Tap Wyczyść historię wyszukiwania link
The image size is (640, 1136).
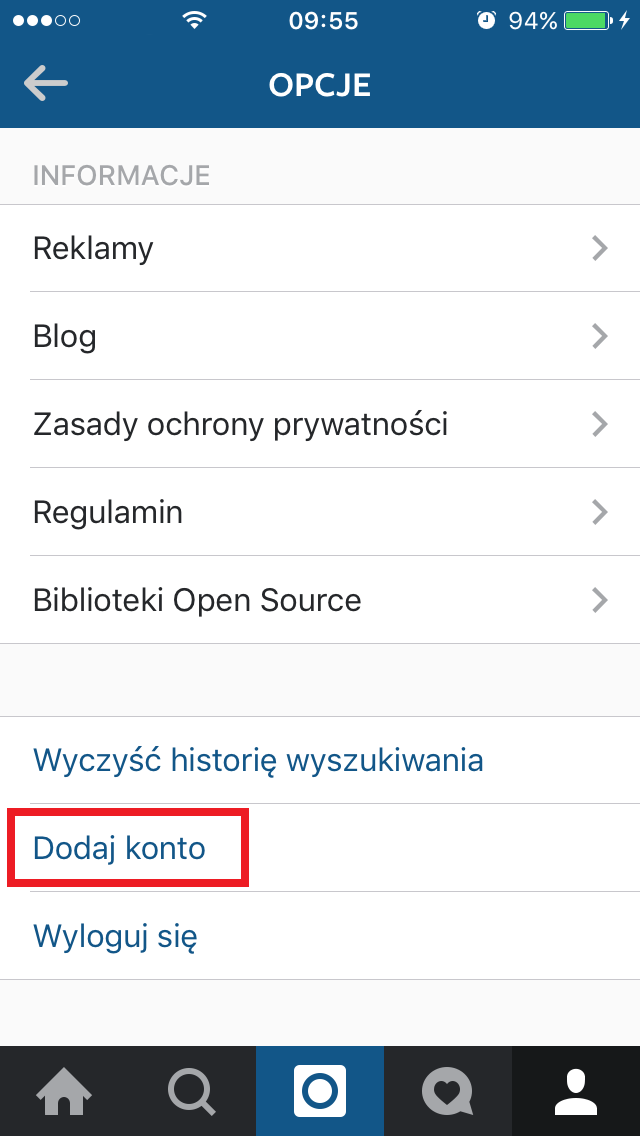click(x=258, y=761)
